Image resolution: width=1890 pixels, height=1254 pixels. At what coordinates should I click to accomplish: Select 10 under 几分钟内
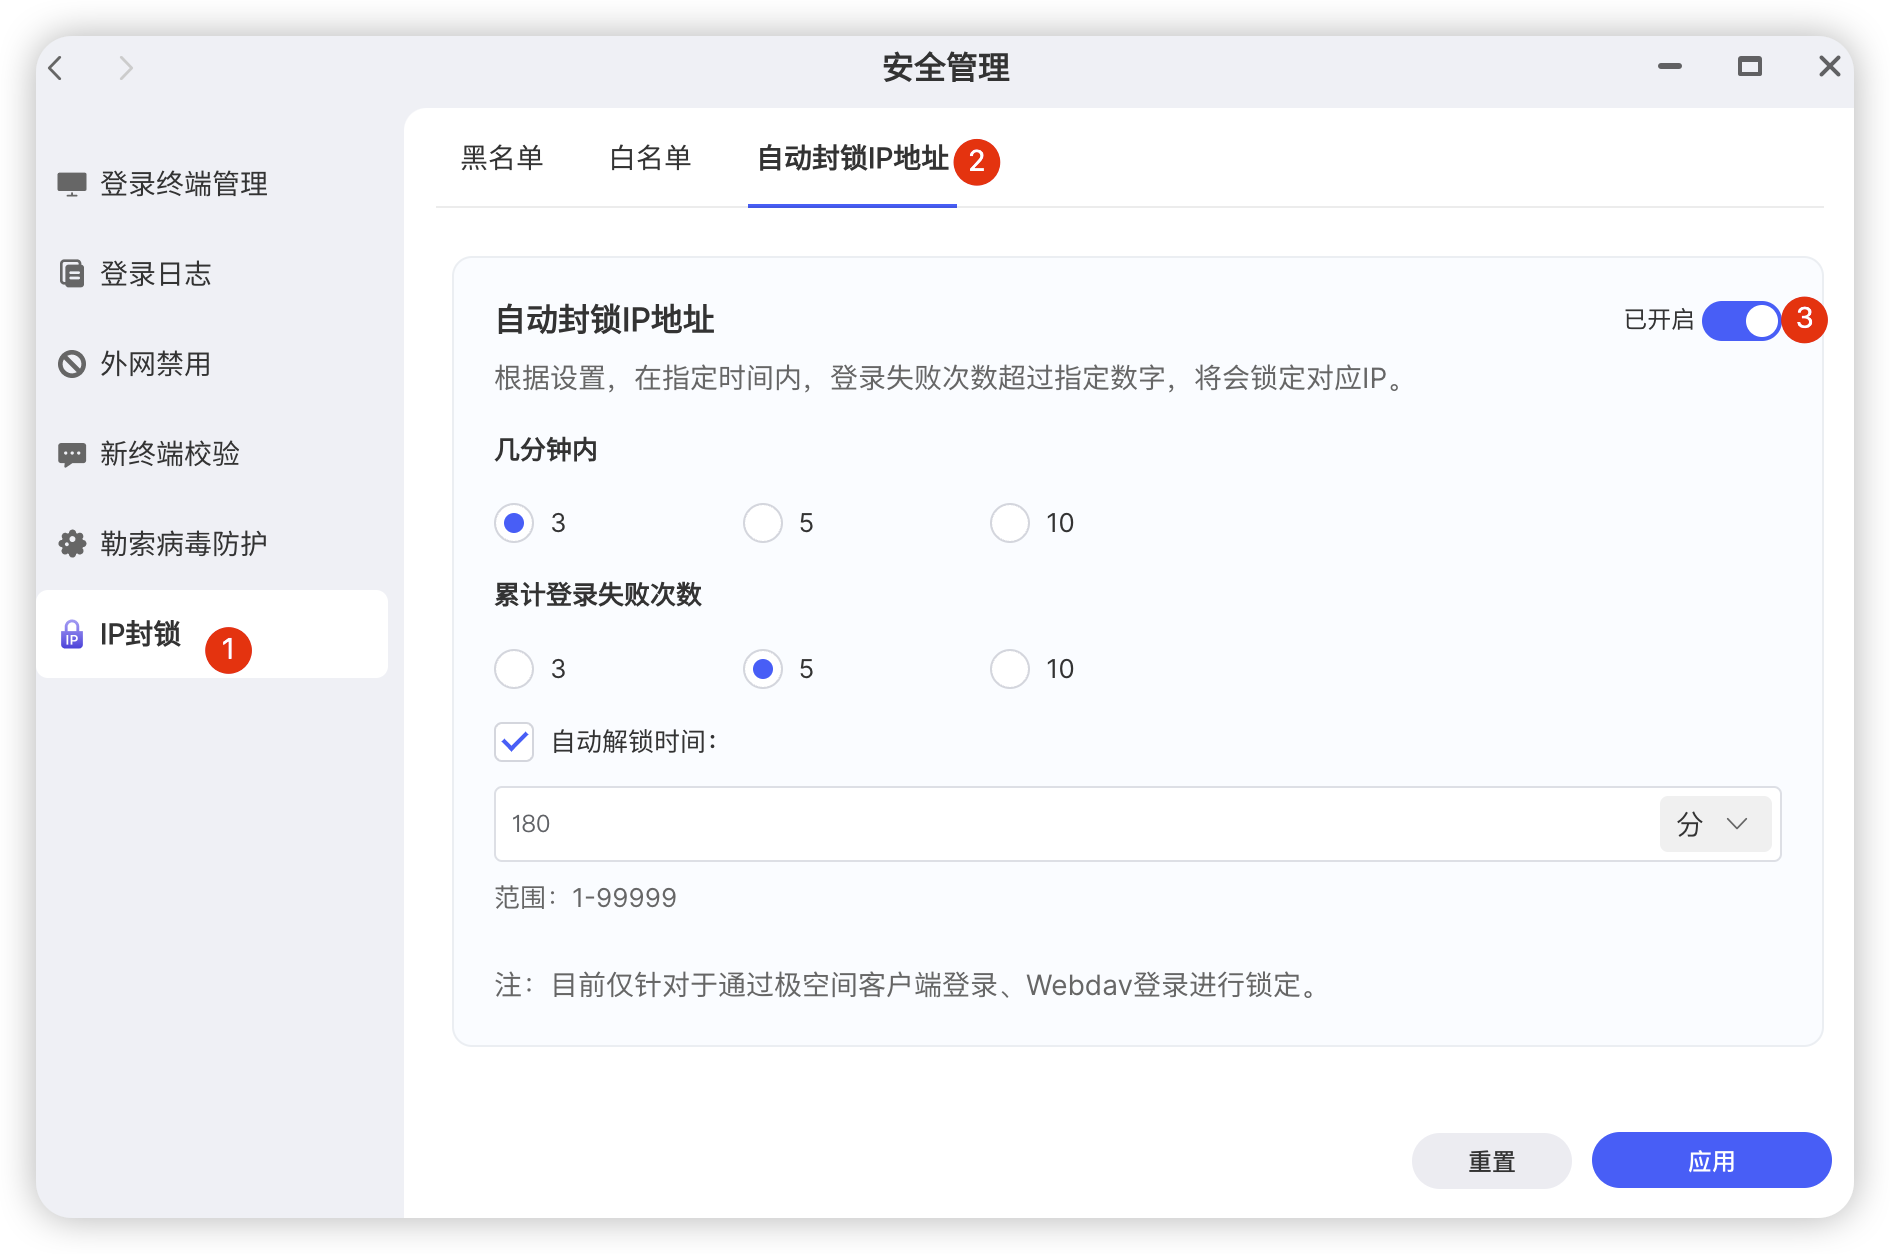coord(1010,523)
